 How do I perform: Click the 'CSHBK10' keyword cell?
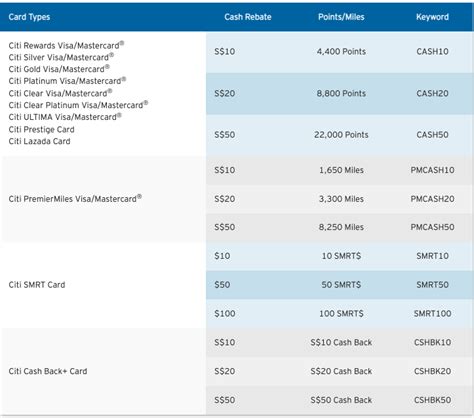click(x=432, y=342)
